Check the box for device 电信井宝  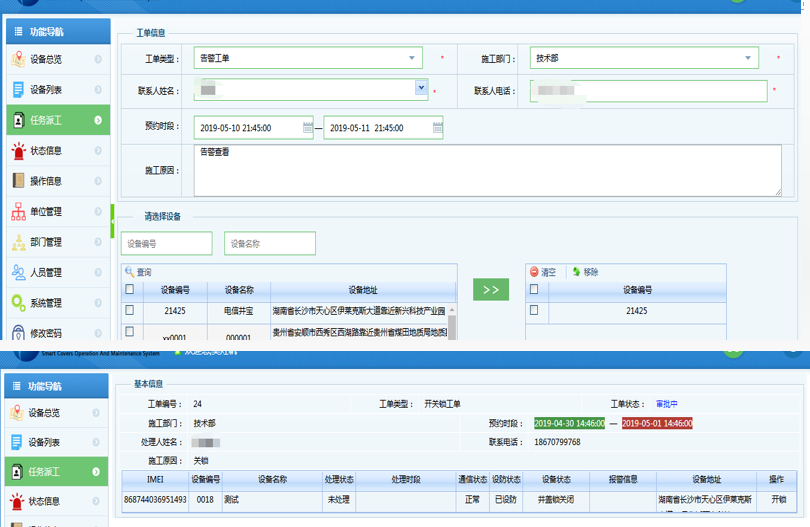(129, 311)
